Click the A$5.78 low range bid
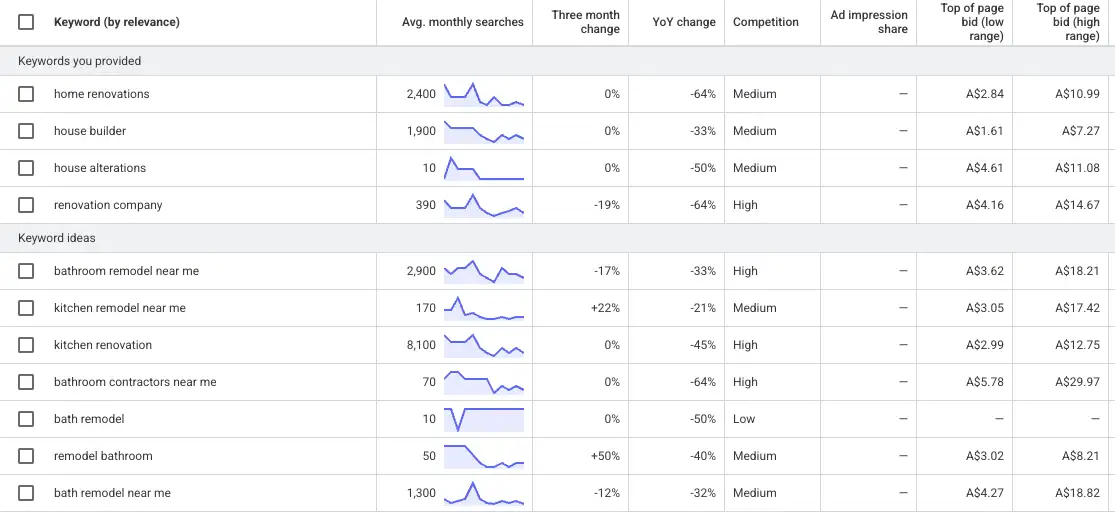This screenshot has width=1115, height=512. point(985,382)
